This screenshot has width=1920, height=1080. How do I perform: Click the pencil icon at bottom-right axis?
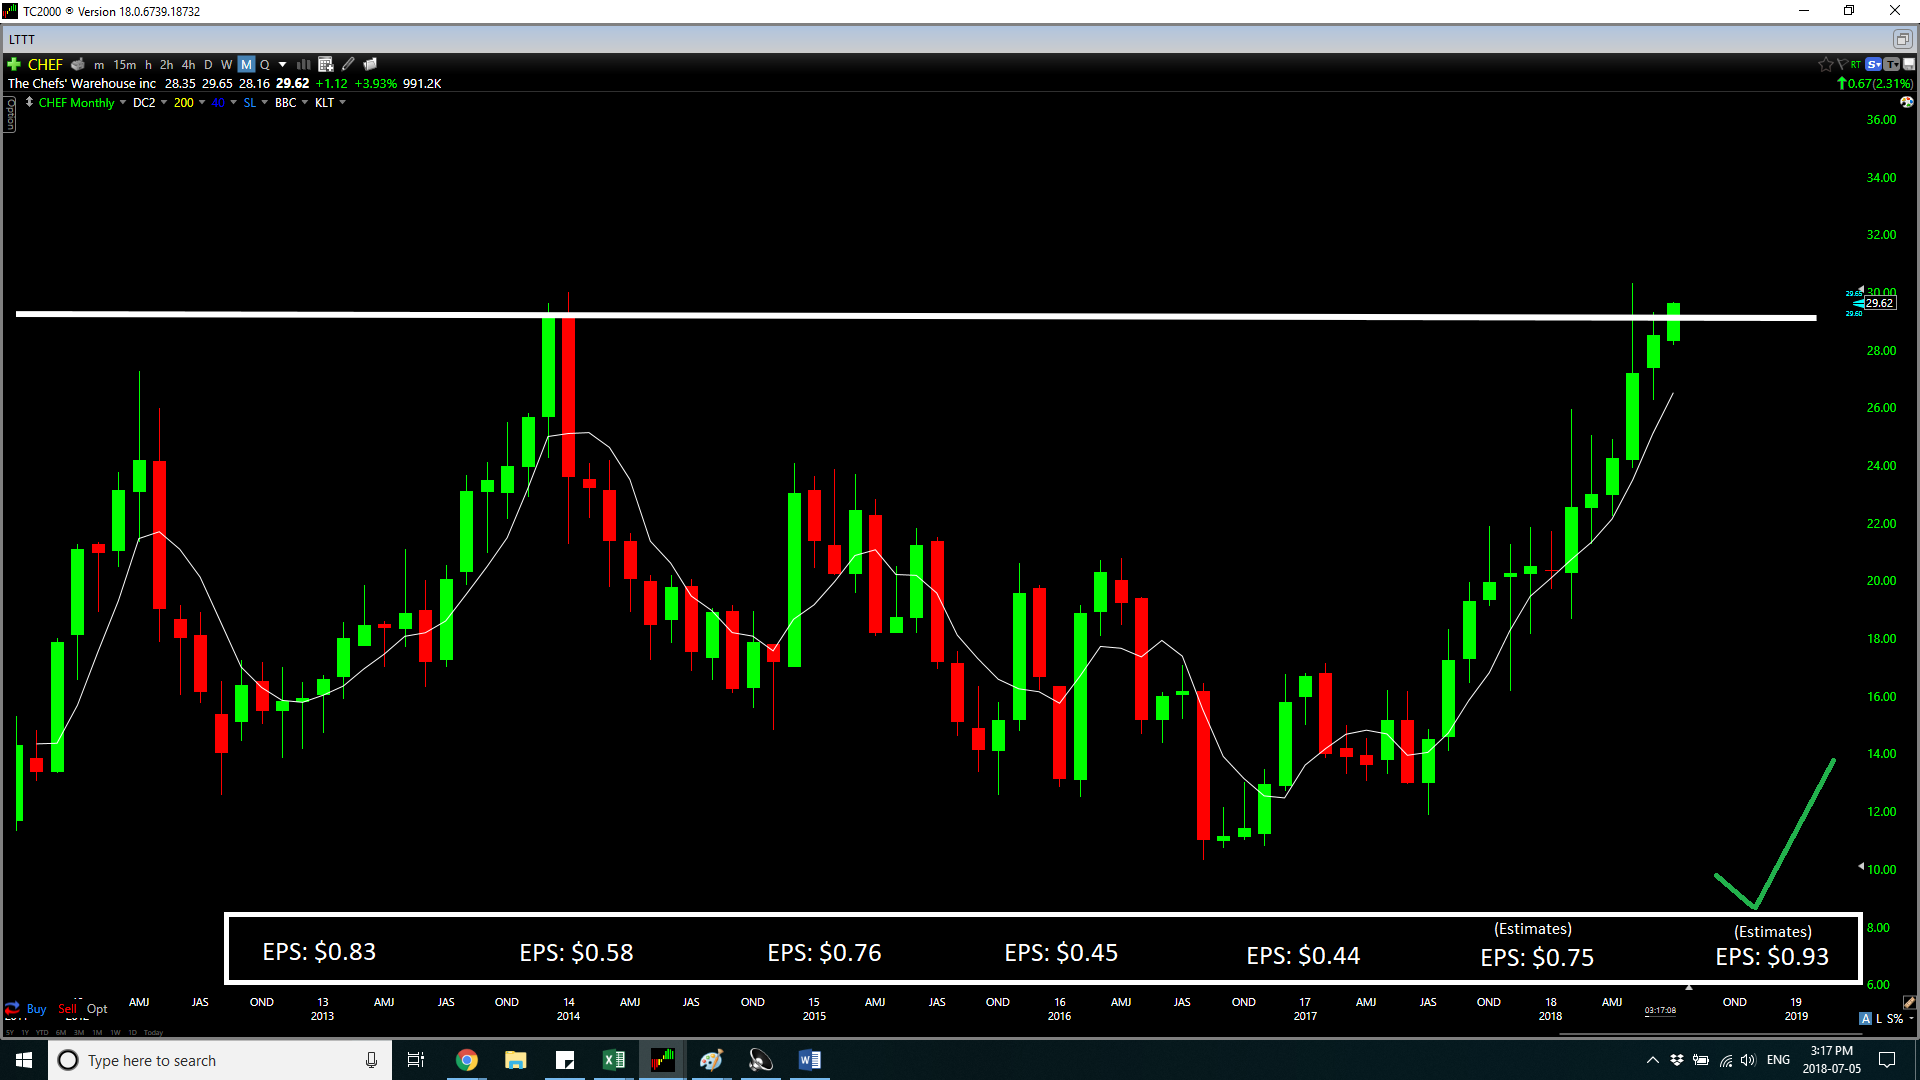click(1909, 1002)
